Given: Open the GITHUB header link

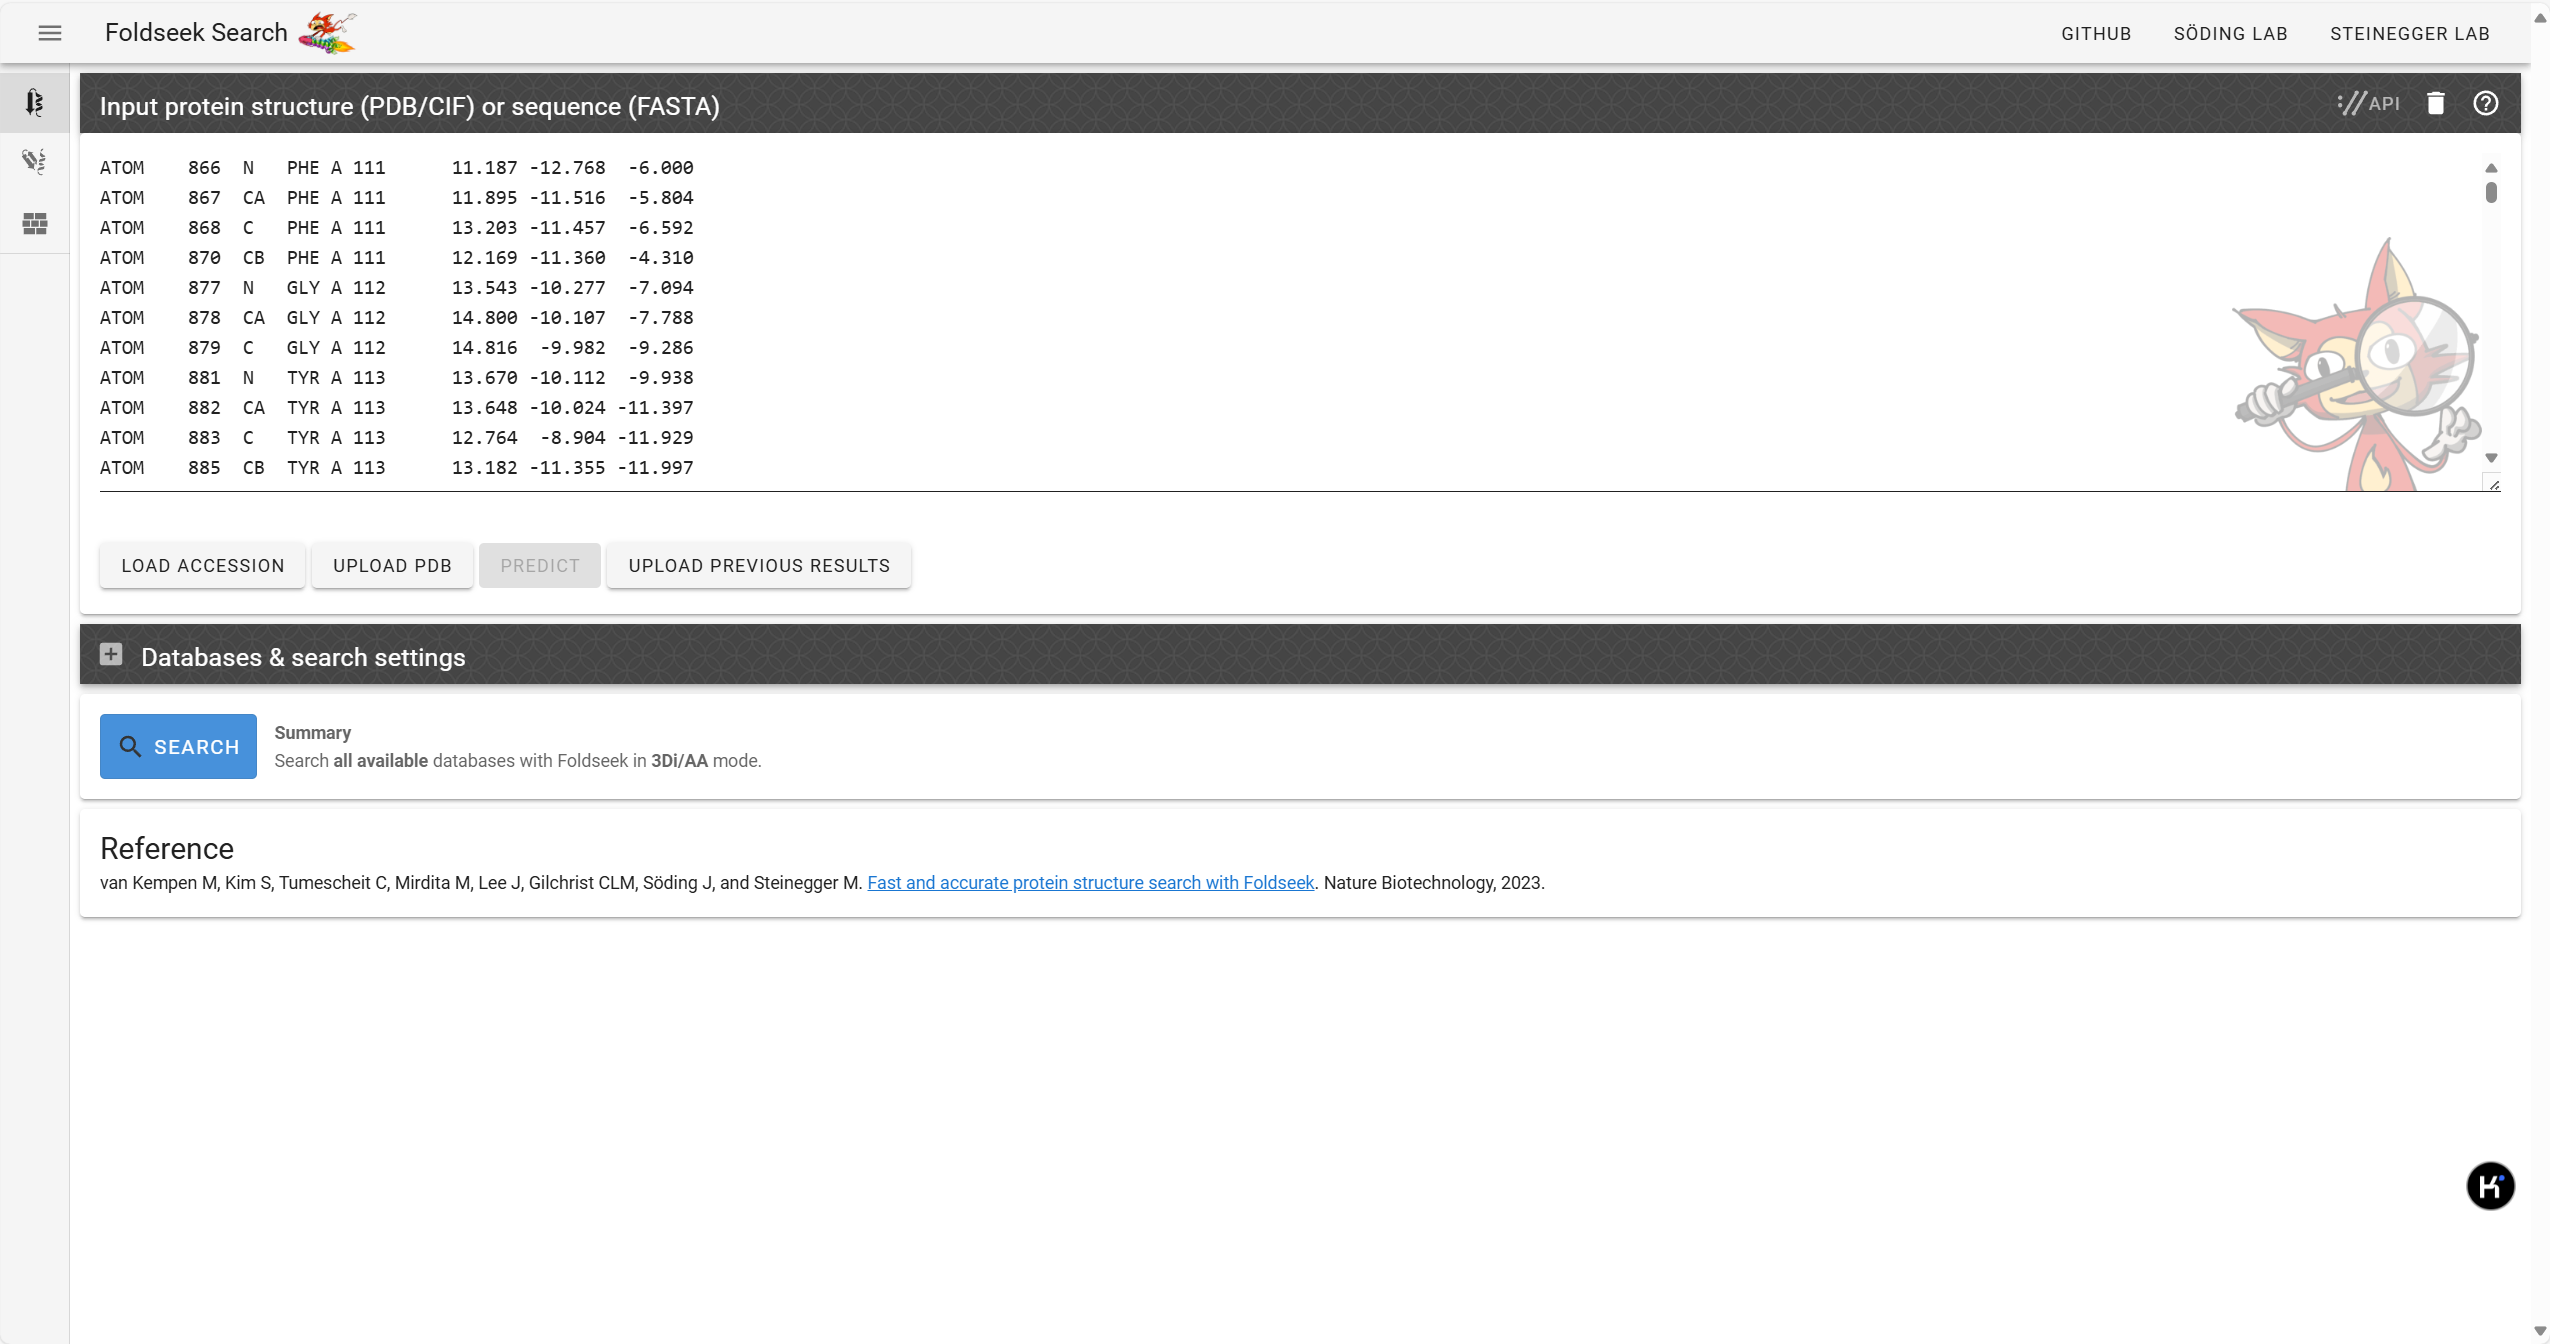Looking at the screenshot, I should click(2096, 34).
